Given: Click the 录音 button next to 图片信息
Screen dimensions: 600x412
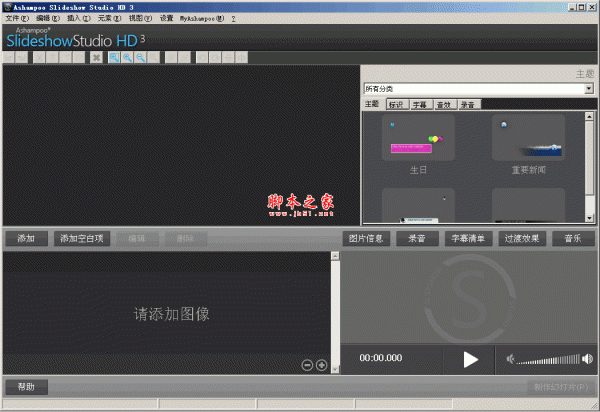Looking at the screenshot, I should tap(417, 239).
